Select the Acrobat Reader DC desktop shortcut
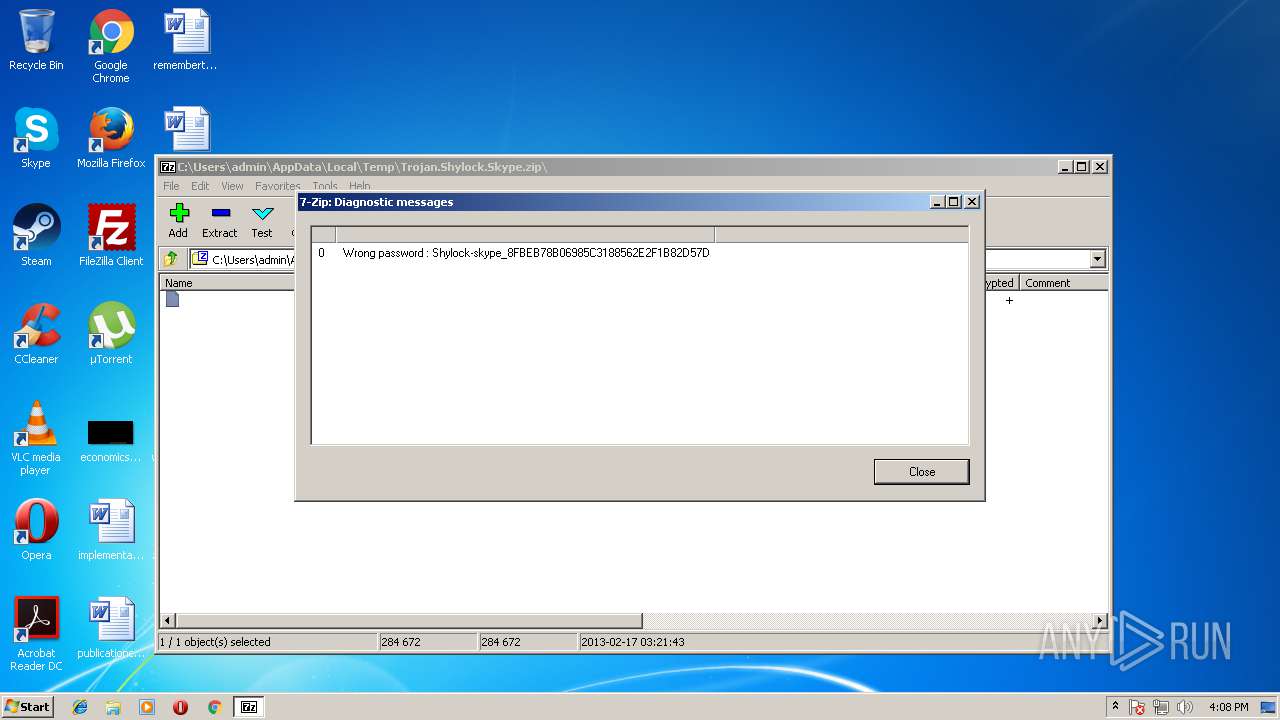 [36, 634]
